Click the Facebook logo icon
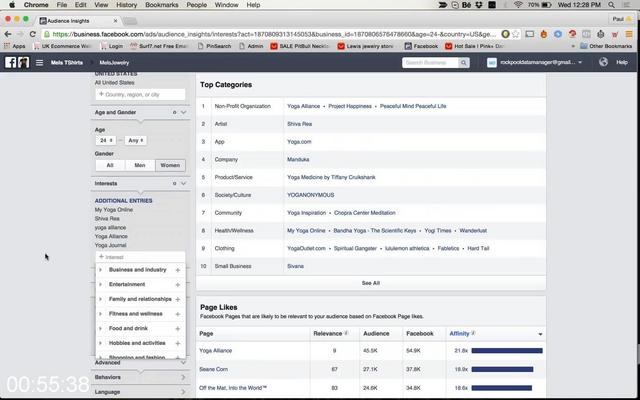Screen dimensions: 640x400 10,62
